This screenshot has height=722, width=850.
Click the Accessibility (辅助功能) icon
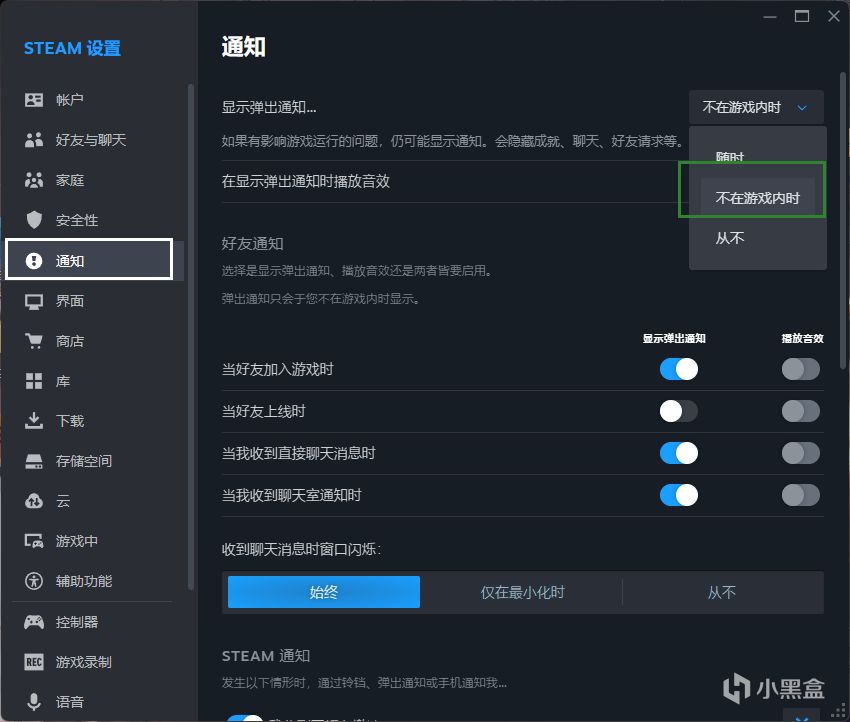click(x=34, y=581)
